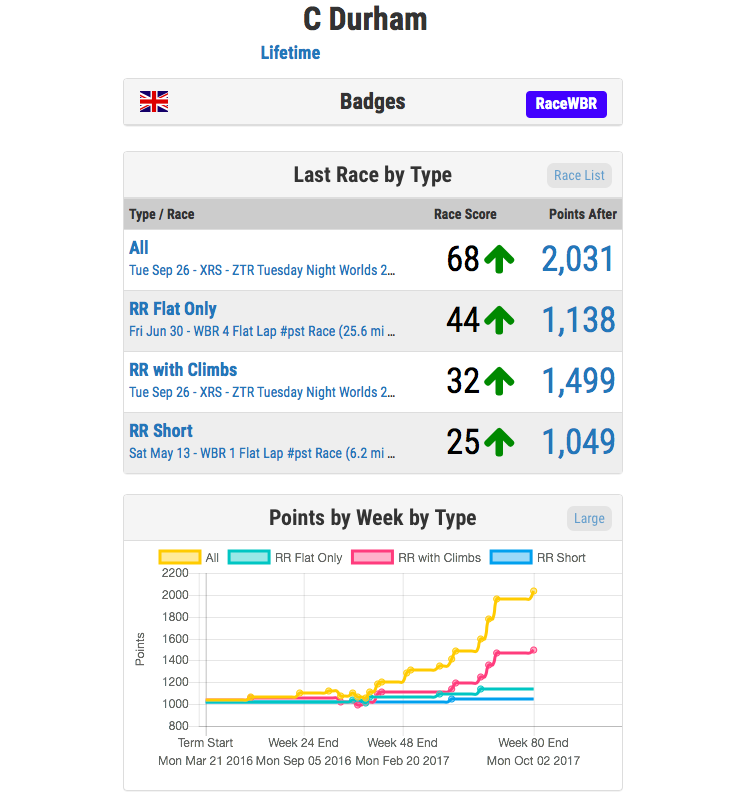The width and height of the screenshot is (756, 803).
Task: Enlarge chart with the Large button
Action: click(x=589, y=518)
